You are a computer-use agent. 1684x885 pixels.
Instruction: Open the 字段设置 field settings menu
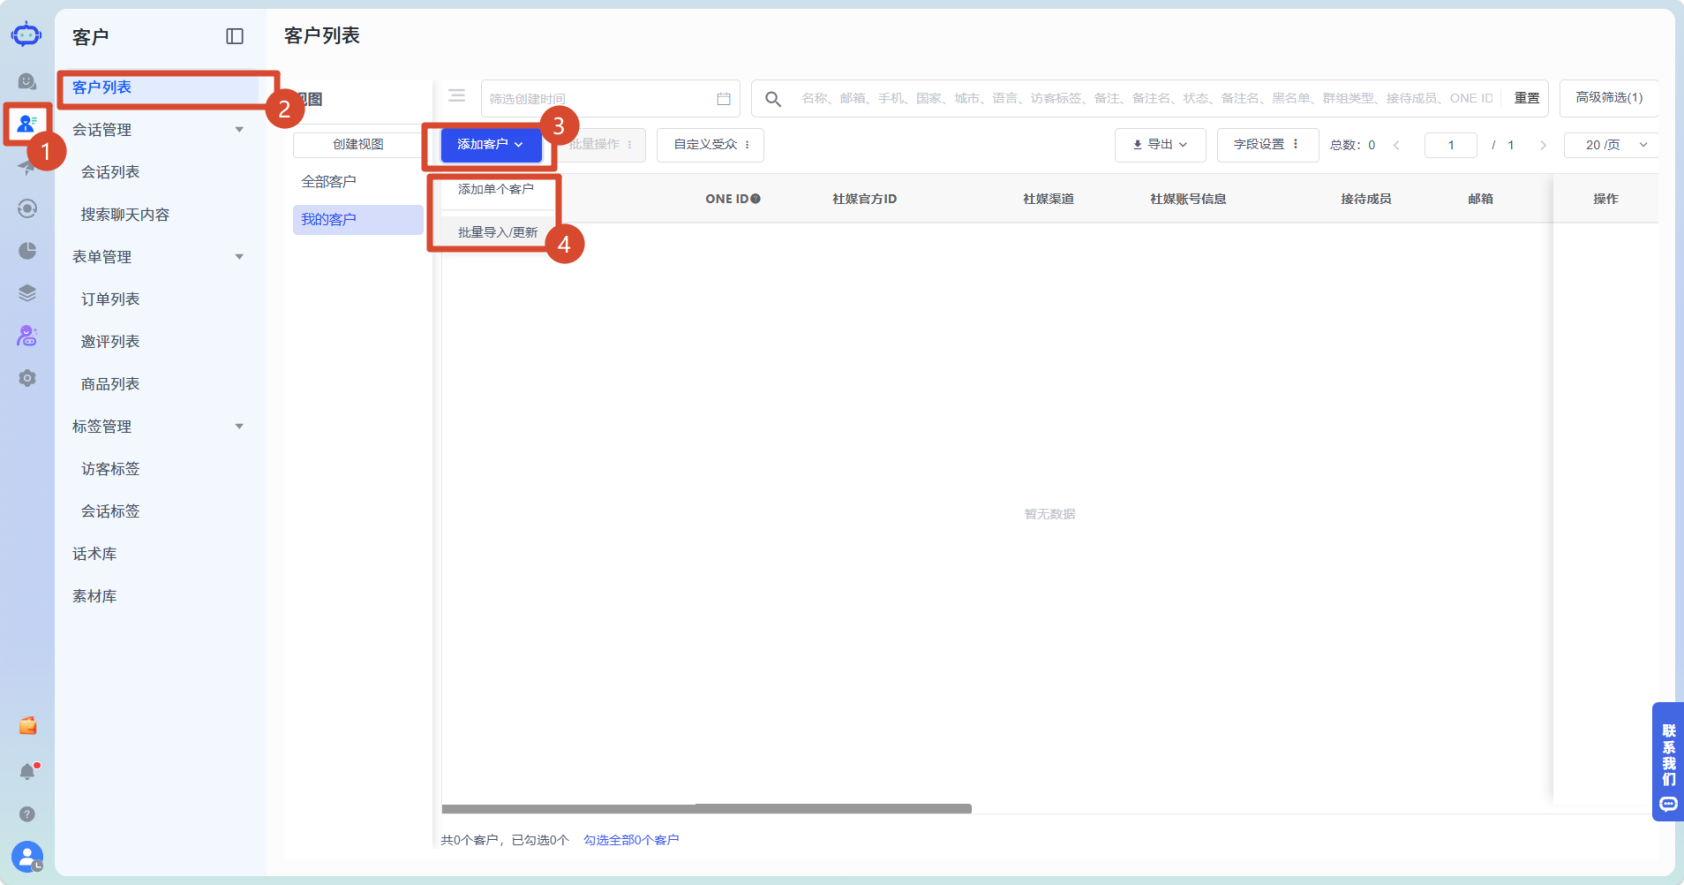(x=1268, y=145)
